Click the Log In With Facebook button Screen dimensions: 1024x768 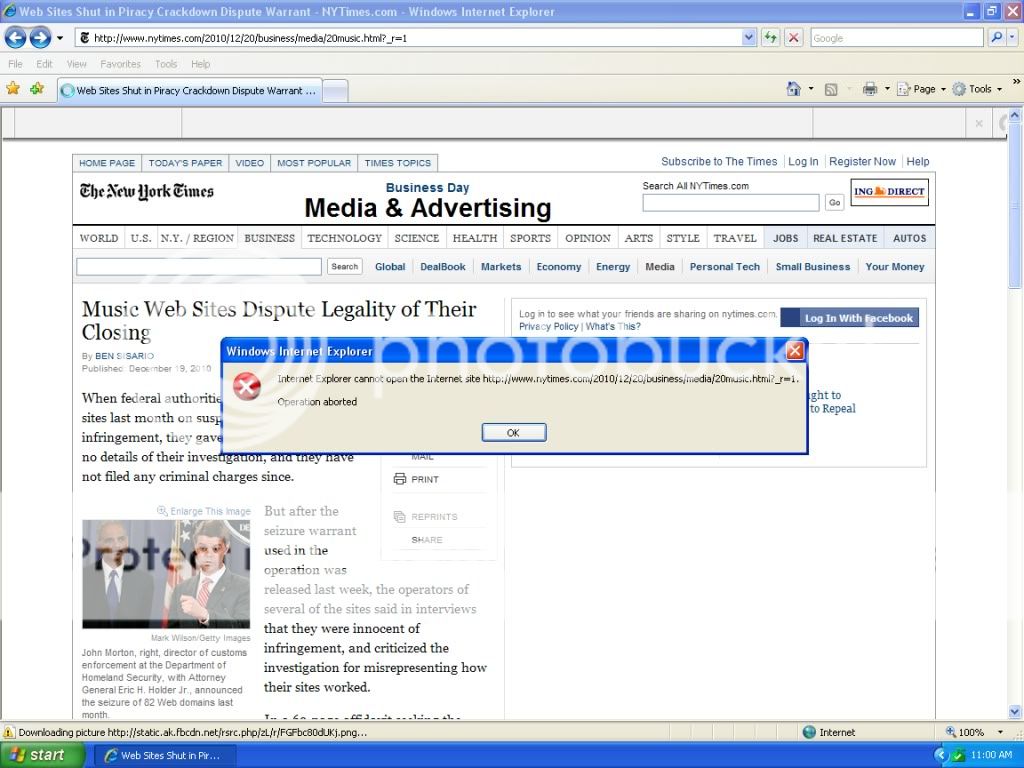tap(849, 318)
